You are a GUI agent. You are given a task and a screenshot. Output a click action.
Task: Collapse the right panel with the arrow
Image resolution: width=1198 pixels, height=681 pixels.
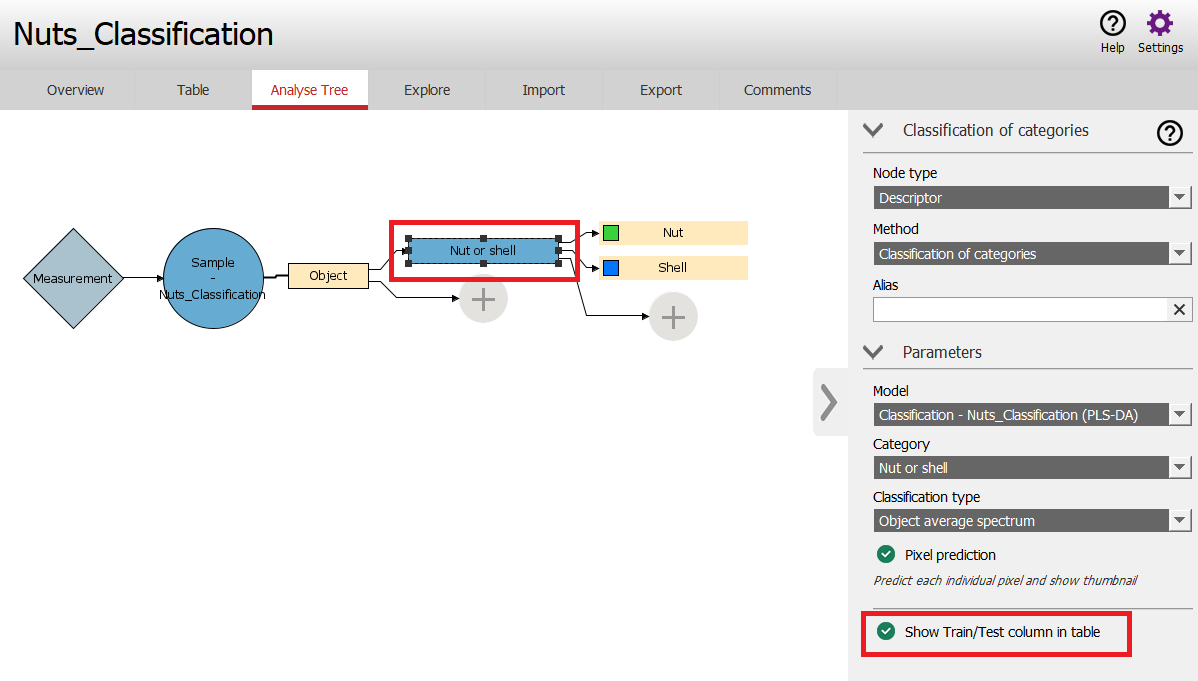tap(829, 402)
